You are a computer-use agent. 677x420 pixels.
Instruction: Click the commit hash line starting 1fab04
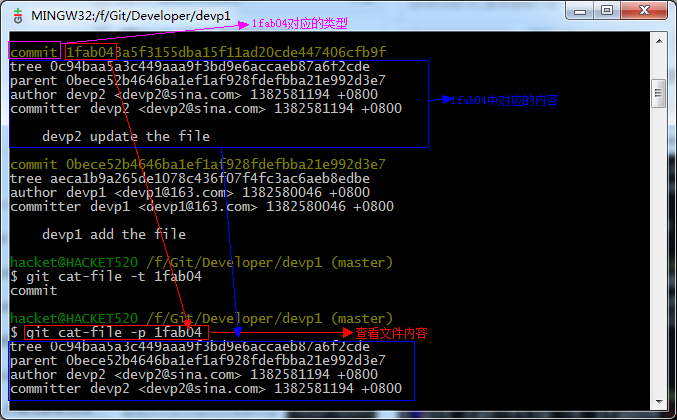click(198, 52)
